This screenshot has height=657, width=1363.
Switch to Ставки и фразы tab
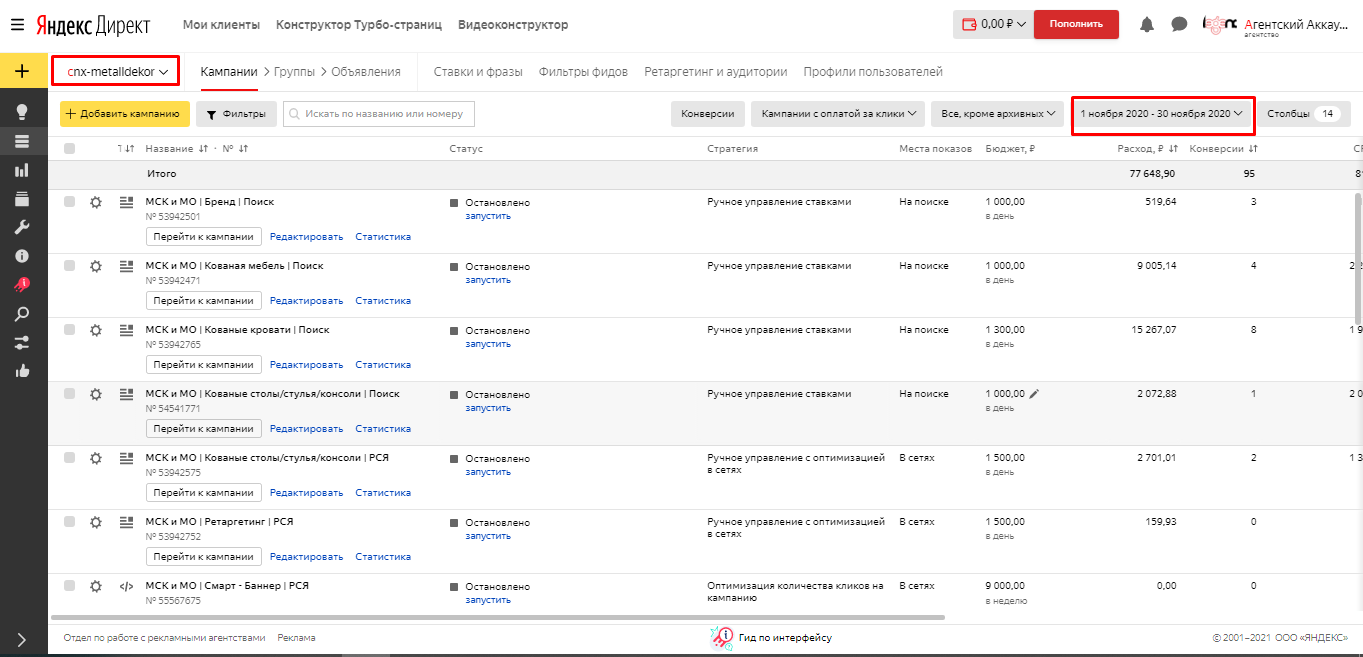[479, 72]
